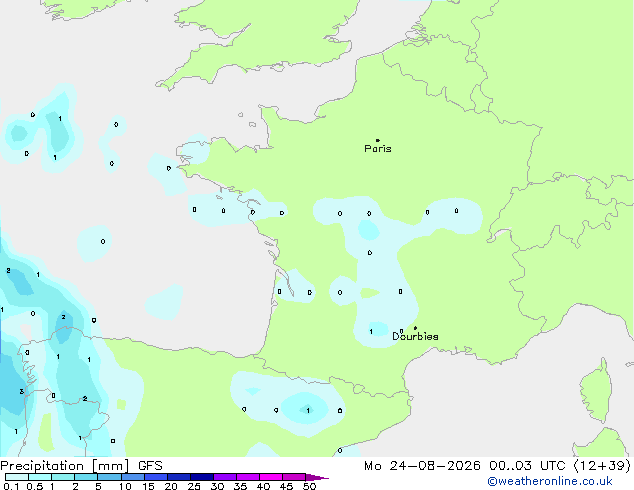
Task: Click the '0.1' legend scale number
Action: (11, 486)
